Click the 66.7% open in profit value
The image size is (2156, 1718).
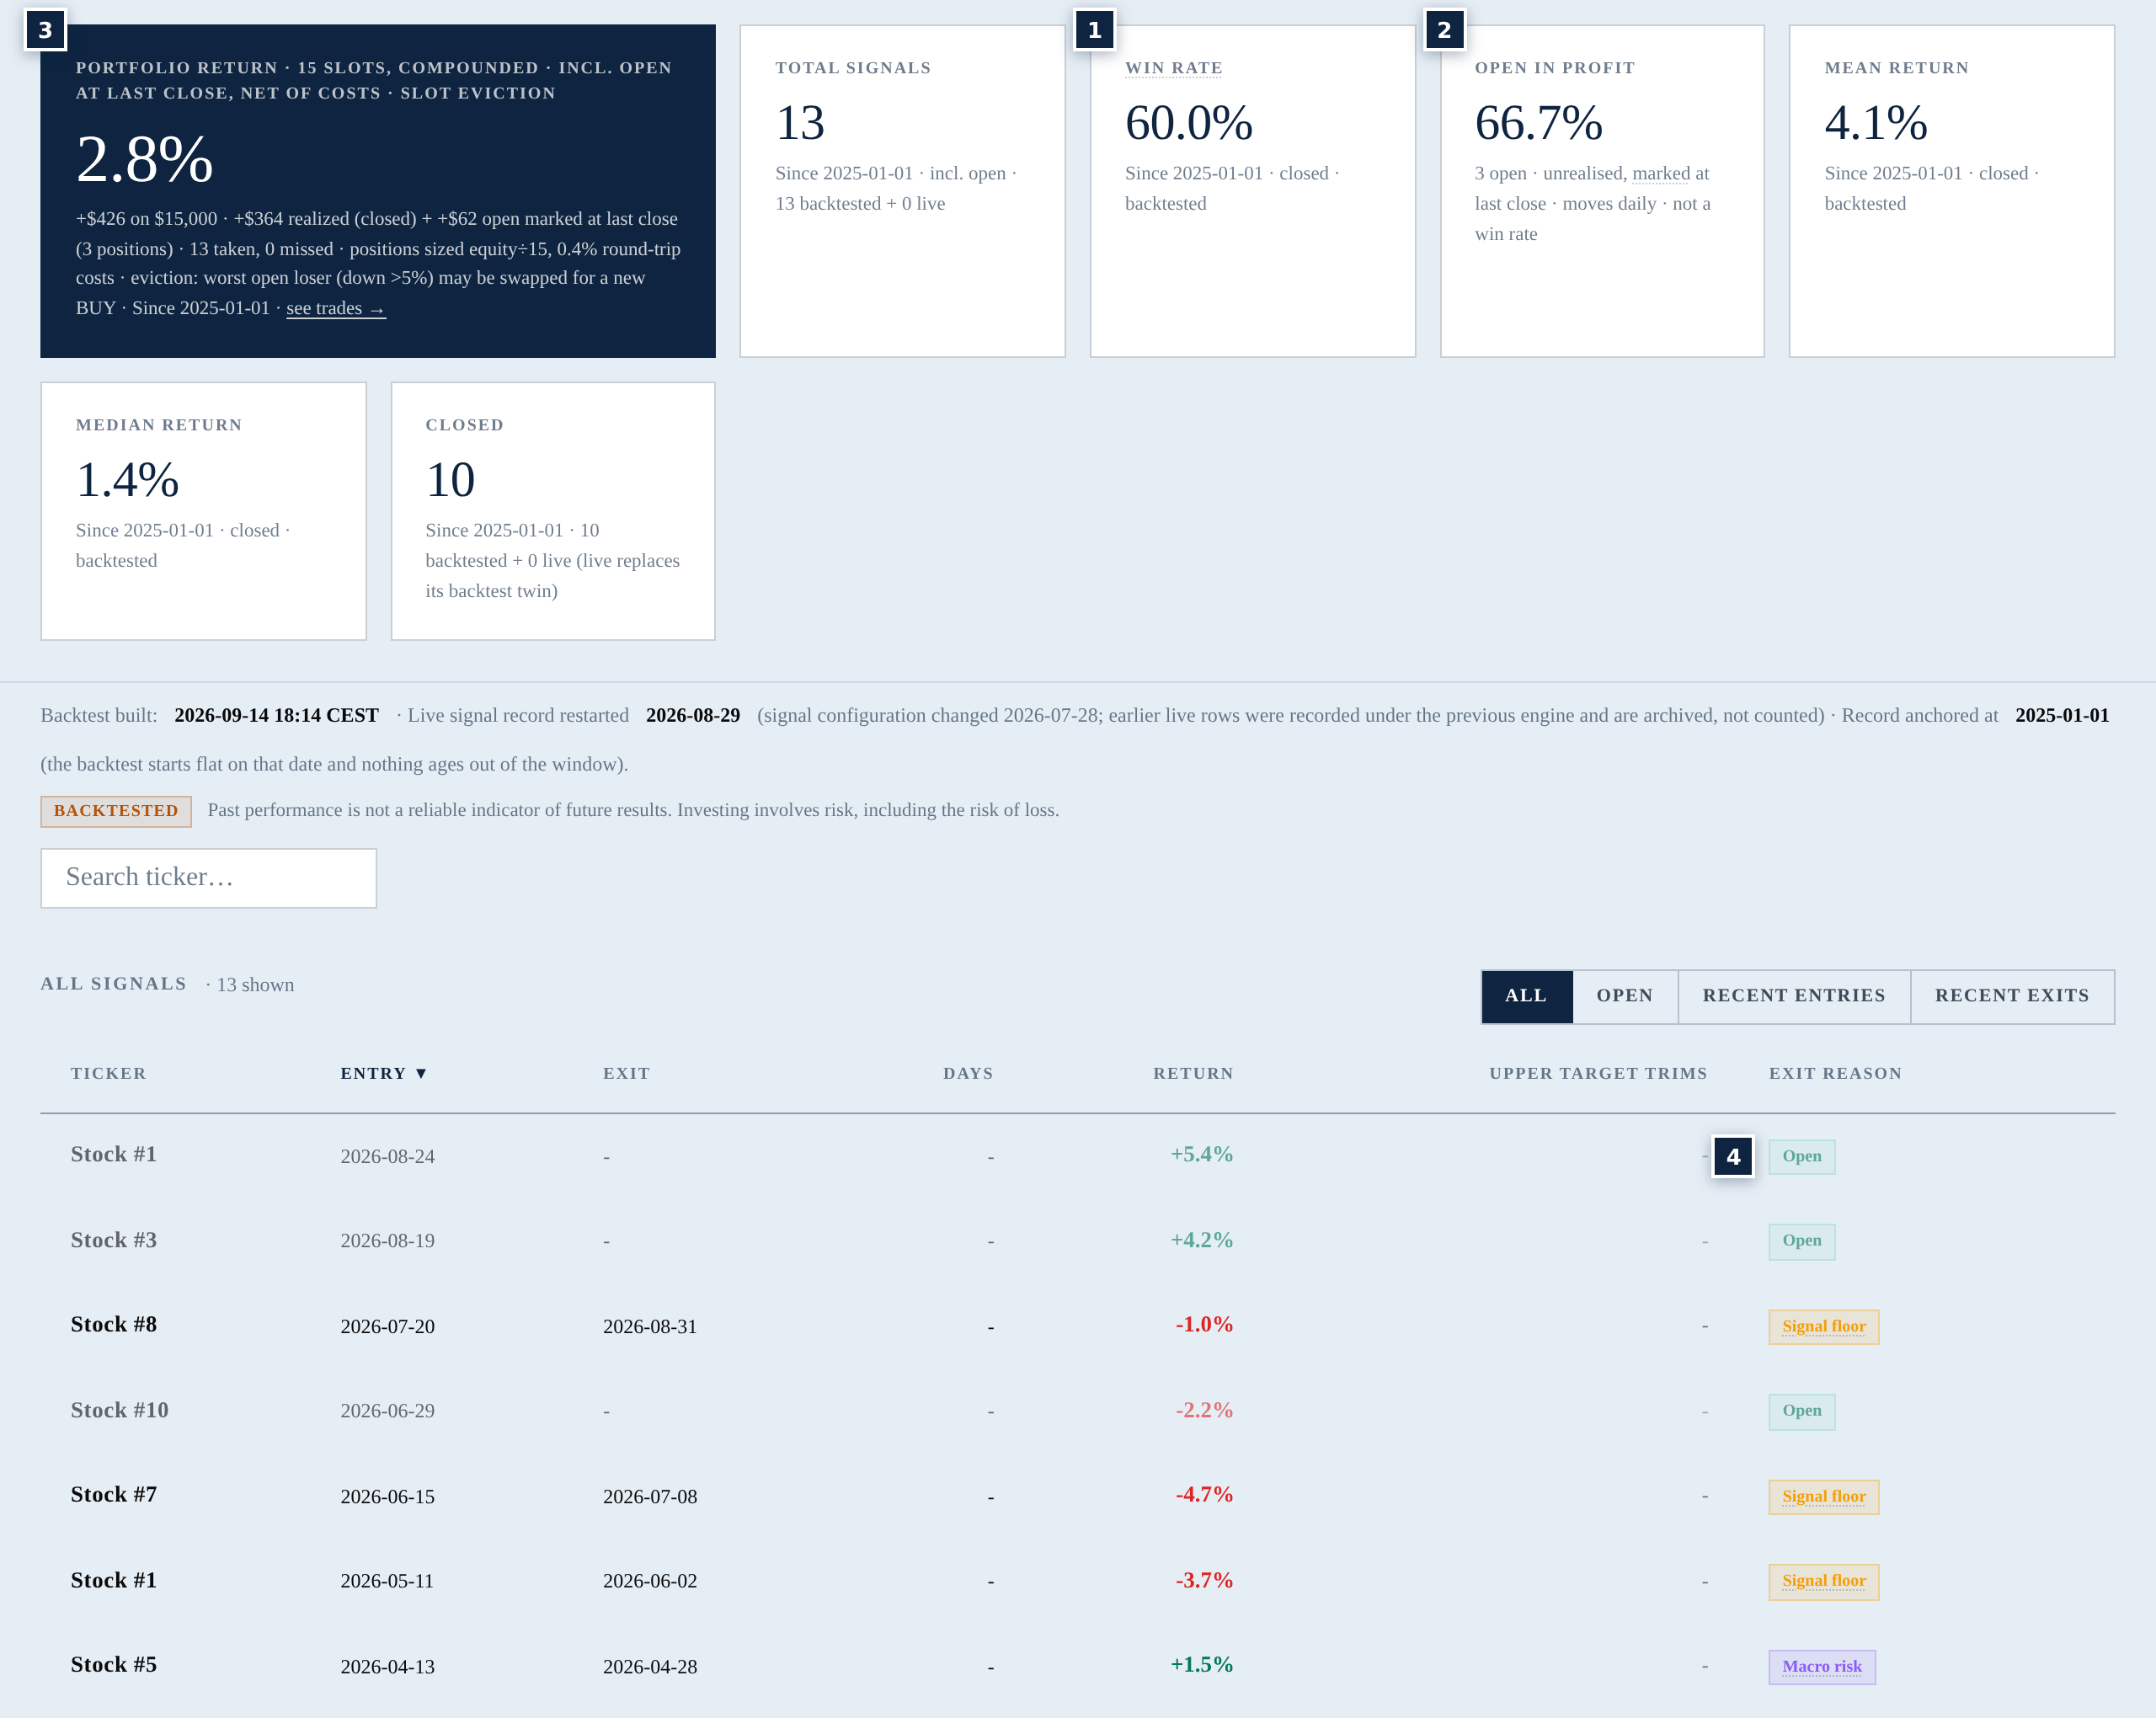coord(1538,123)
